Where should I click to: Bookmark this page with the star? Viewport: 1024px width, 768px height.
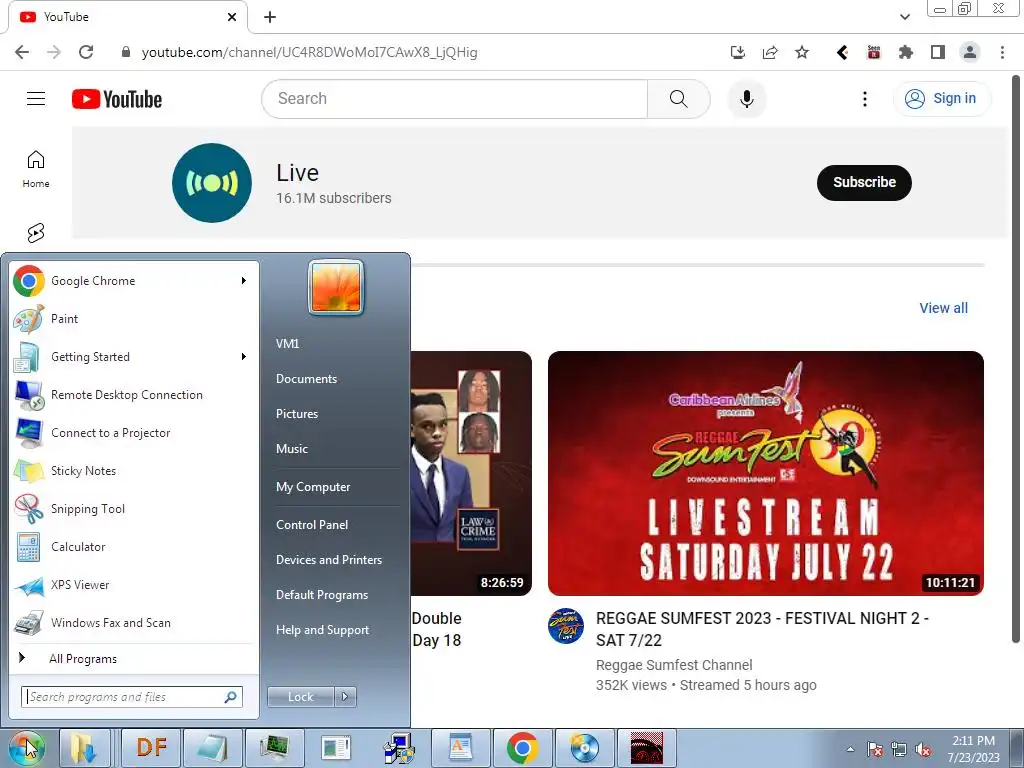point(802,52)
